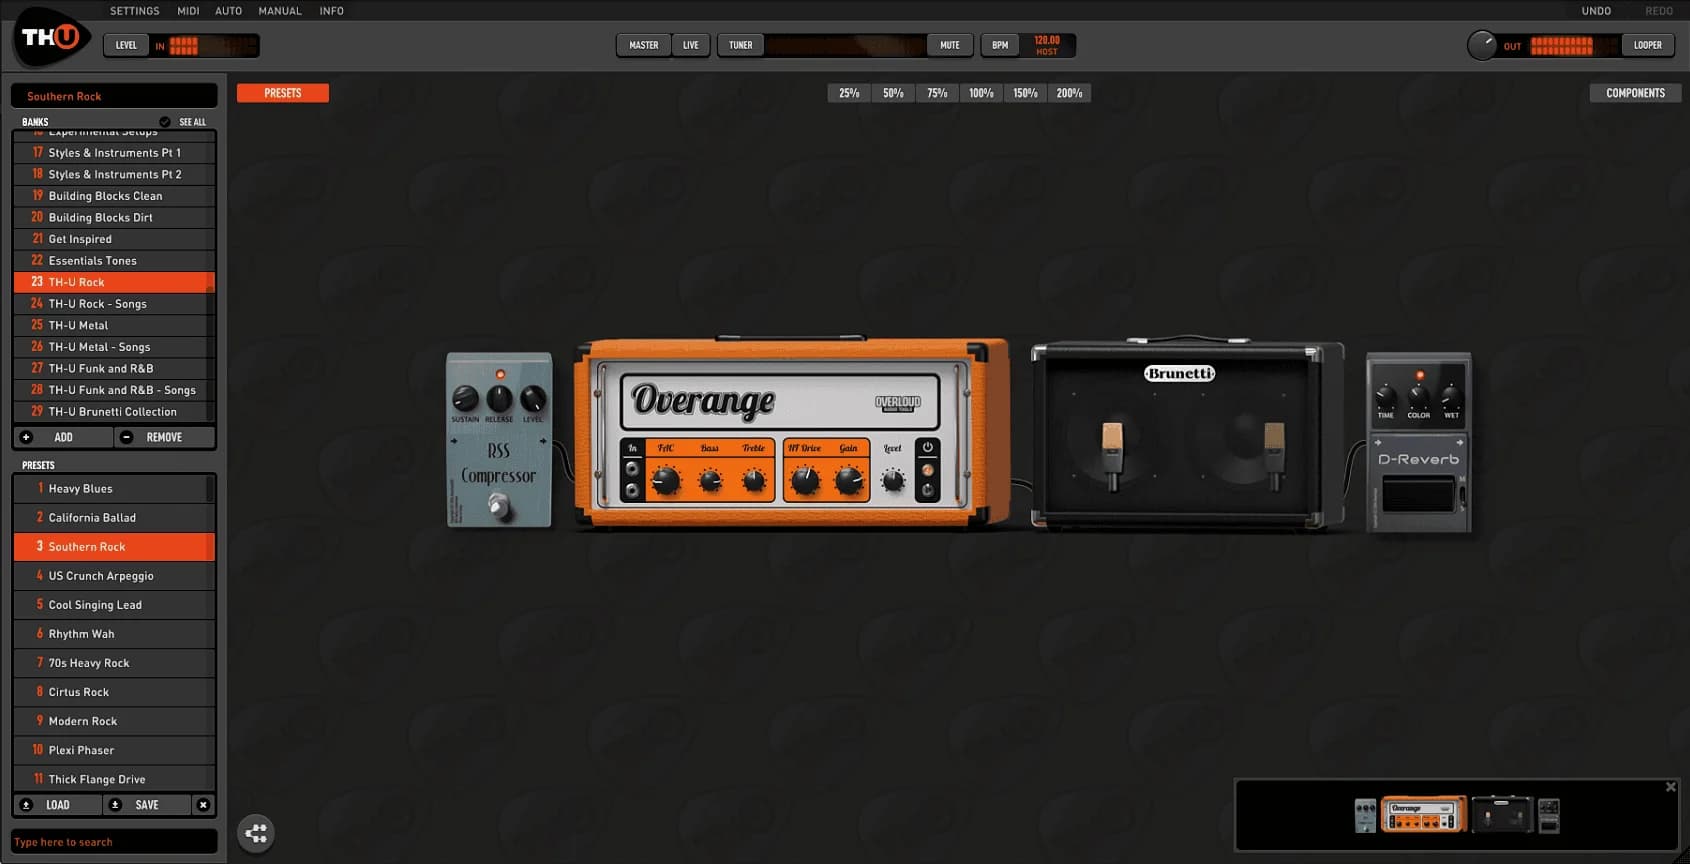1690x864 pixels.
Task: Open the TH-U Metal bank
Action: pos(78,325)
